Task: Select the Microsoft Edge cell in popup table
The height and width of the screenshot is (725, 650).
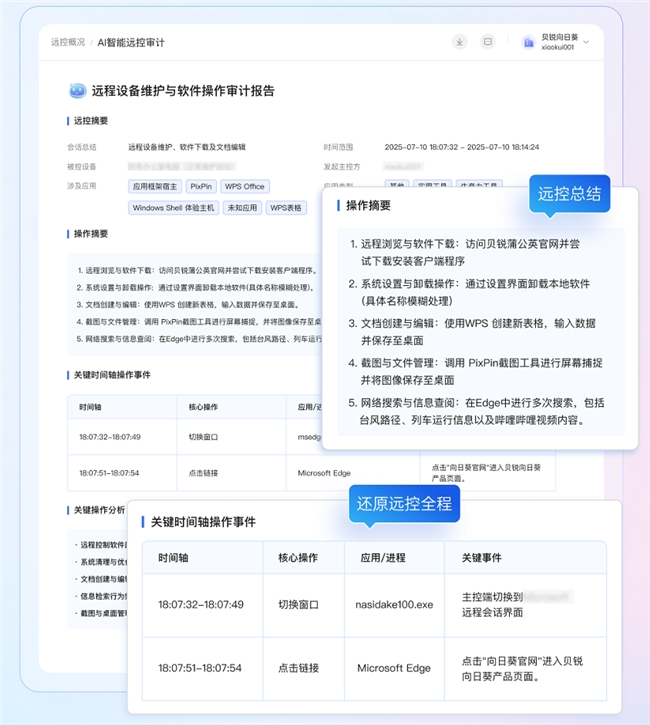Action: point(393,668)
